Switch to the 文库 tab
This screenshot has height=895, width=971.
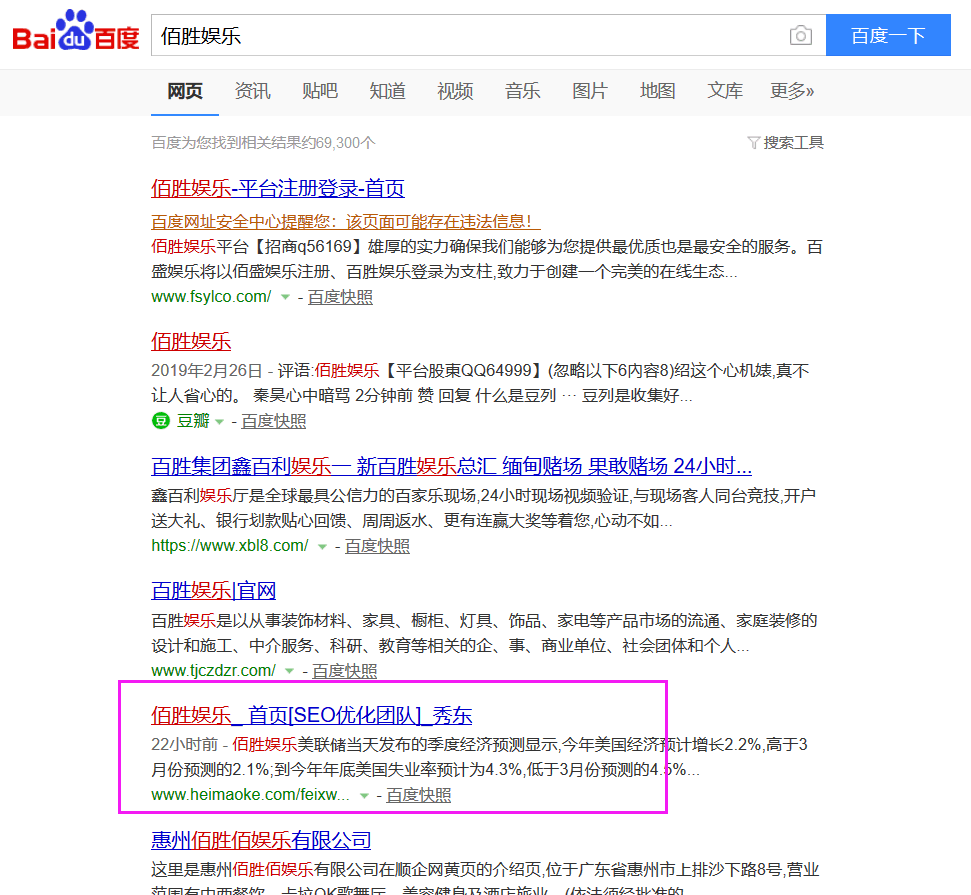pos(725,92)
